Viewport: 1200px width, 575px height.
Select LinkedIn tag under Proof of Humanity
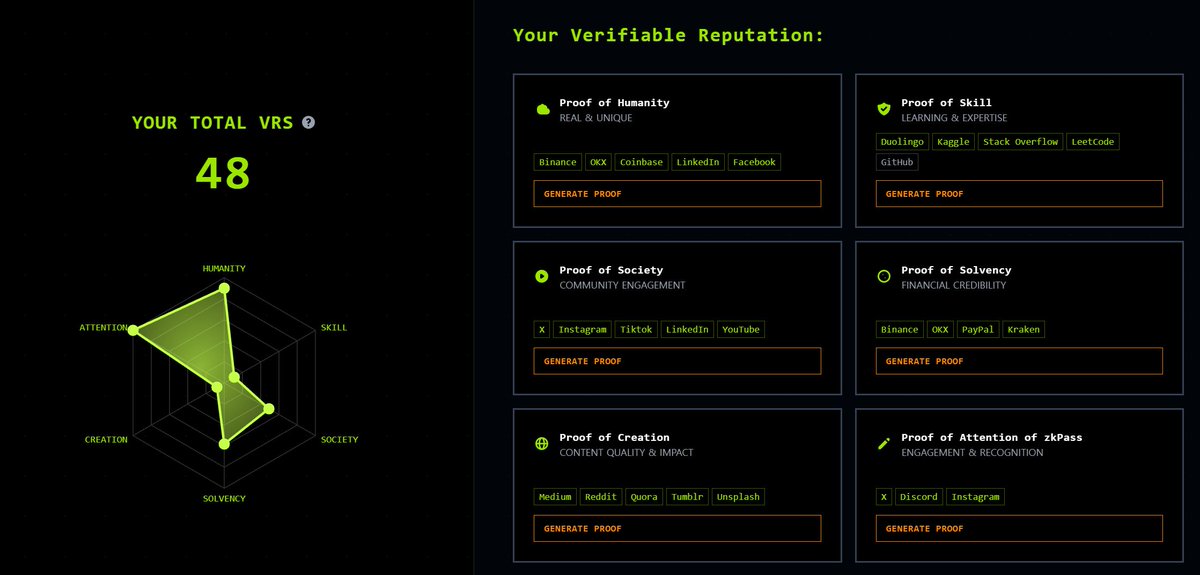tap(698, 162)
